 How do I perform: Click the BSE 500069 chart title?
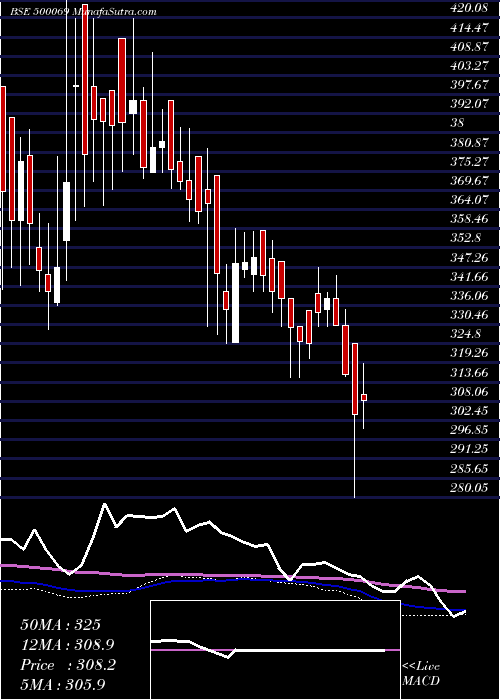[x=39, y=12]
